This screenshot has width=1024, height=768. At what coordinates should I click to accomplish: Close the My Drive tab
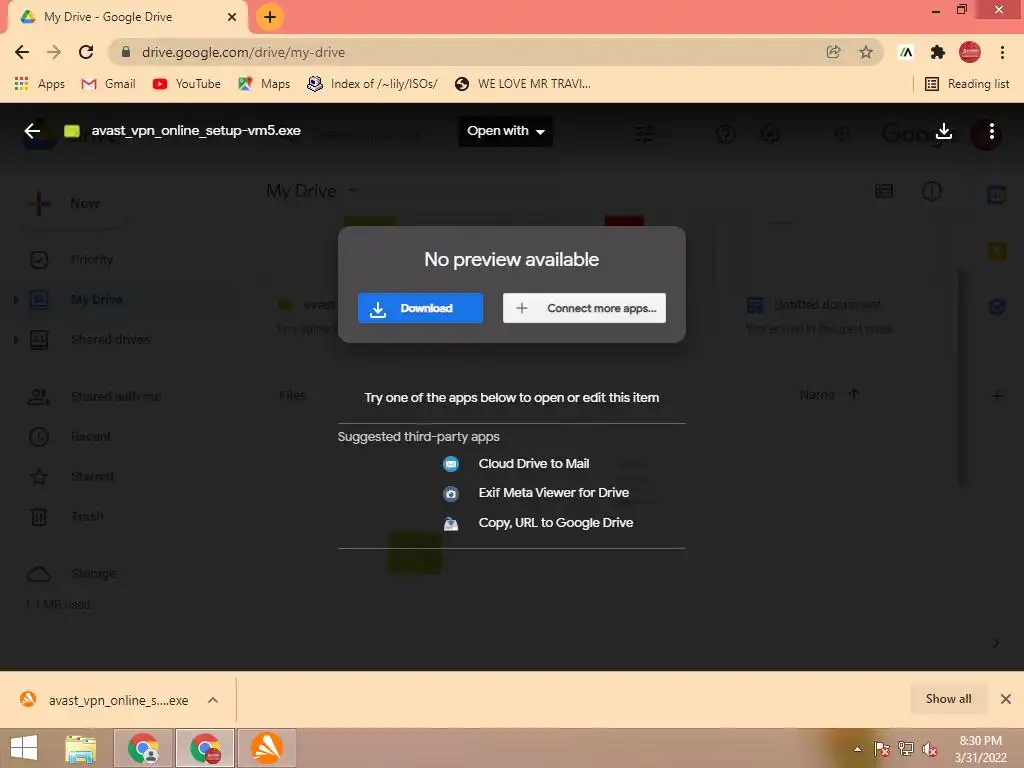click(x=232, y=17)
